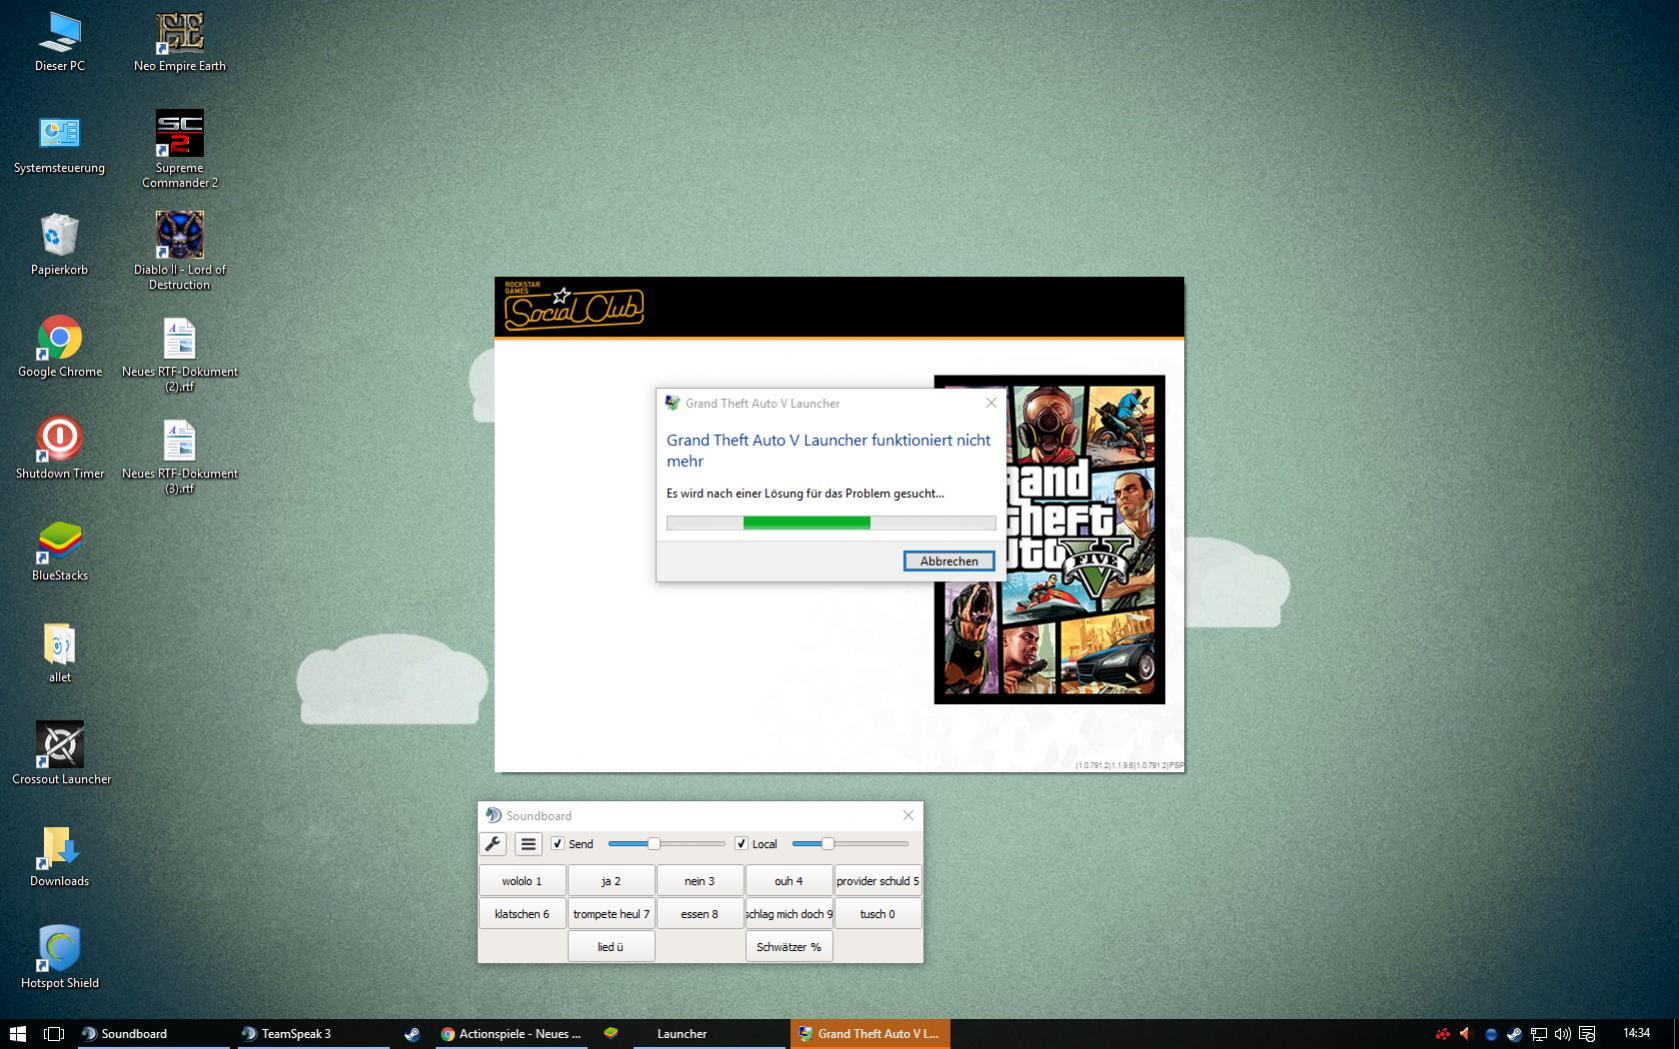Launch BlueStacks desktop shortcut
1679x1049 pixels.
click(x=60, y=551)
